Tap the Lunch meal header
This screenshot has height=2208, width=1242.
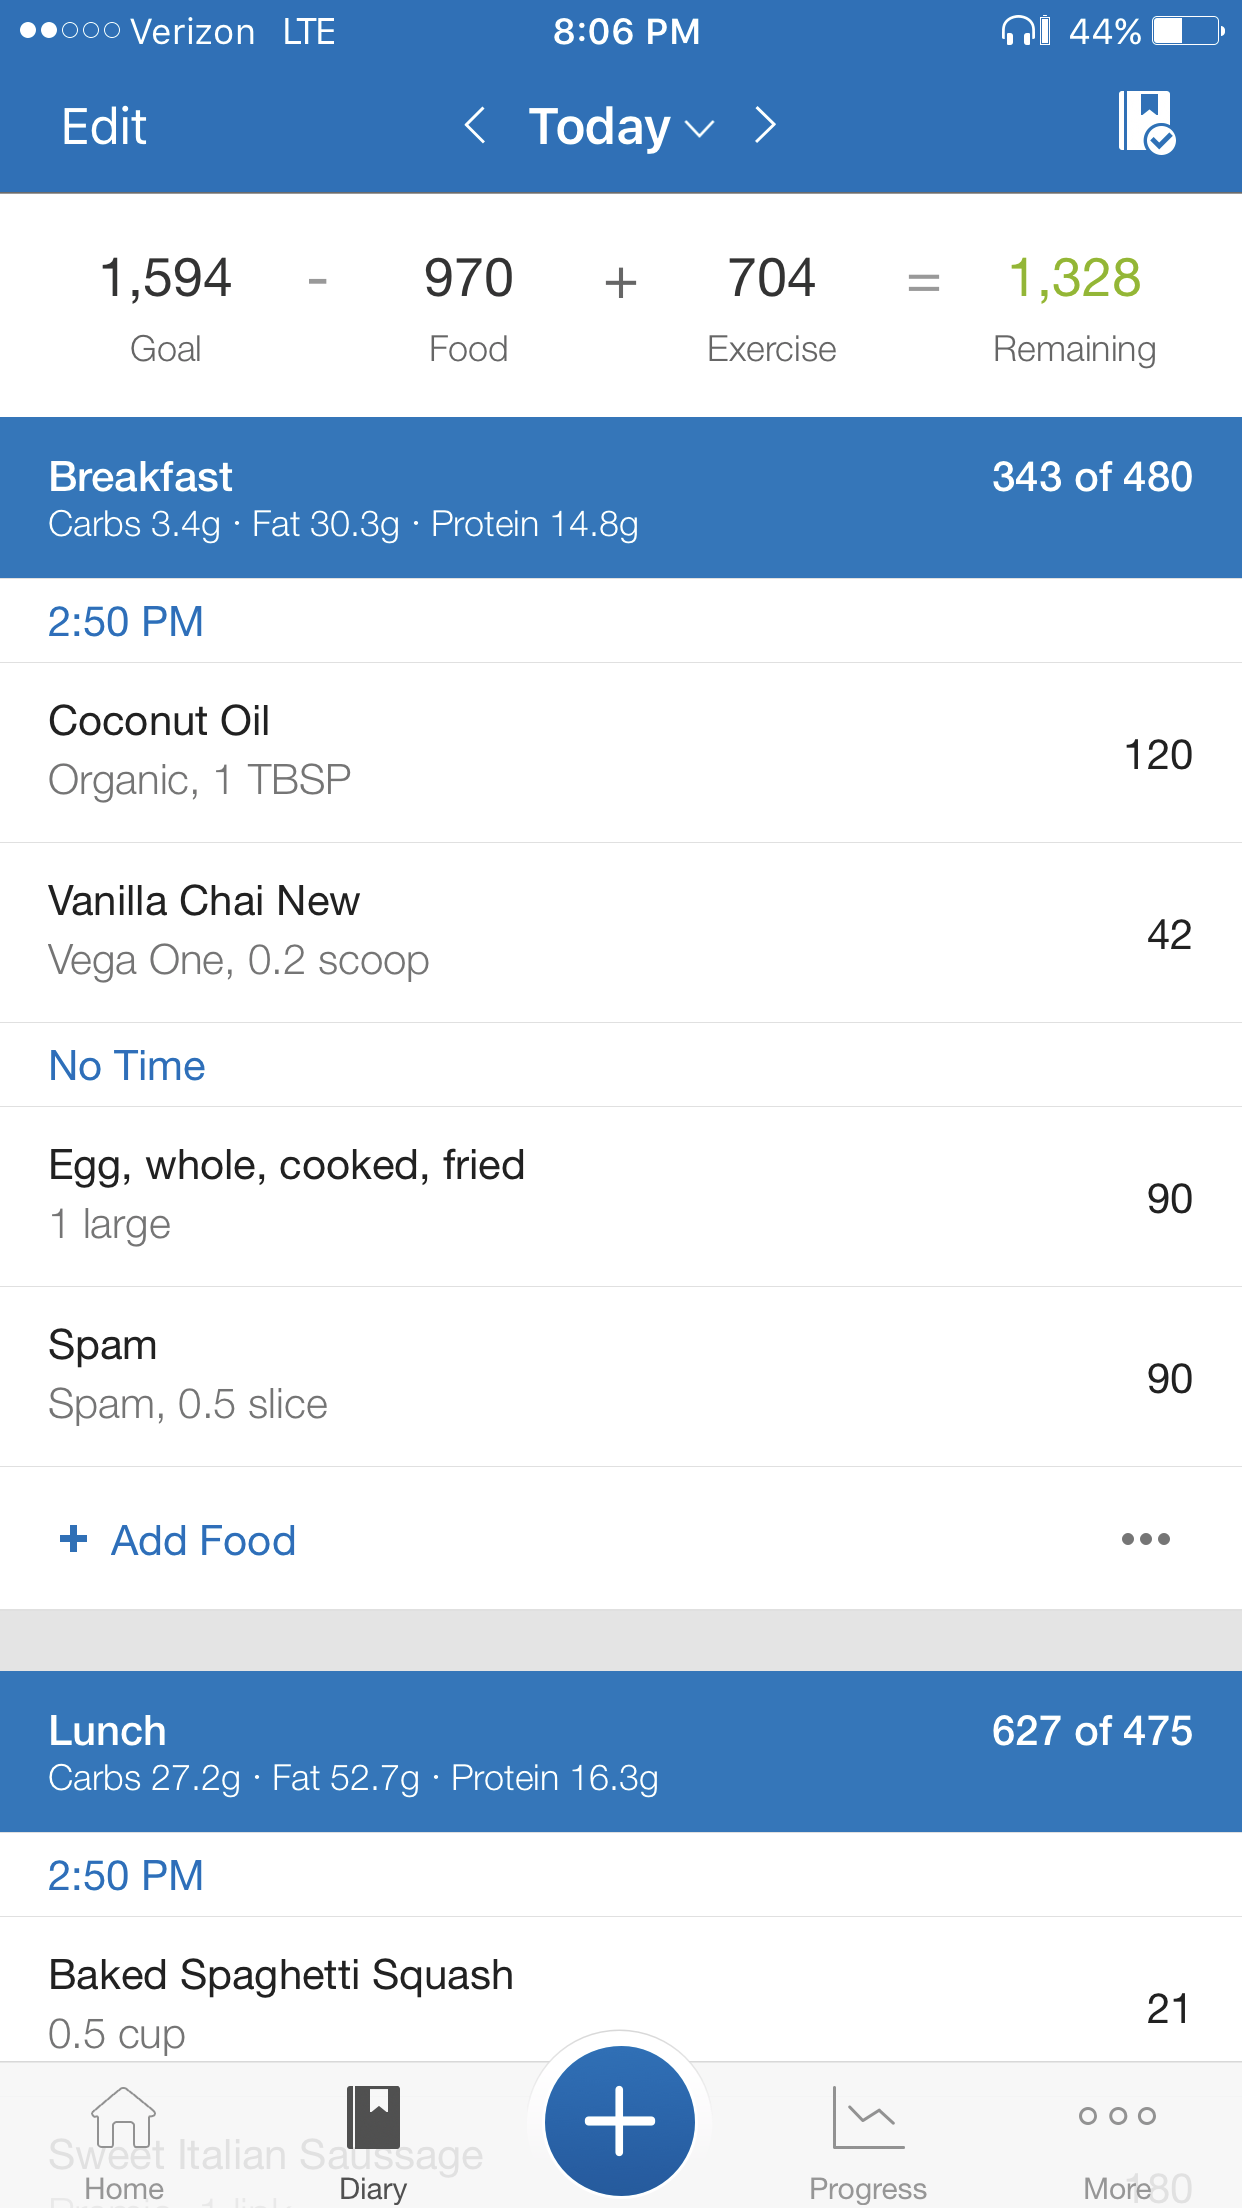coord(620,1752)
